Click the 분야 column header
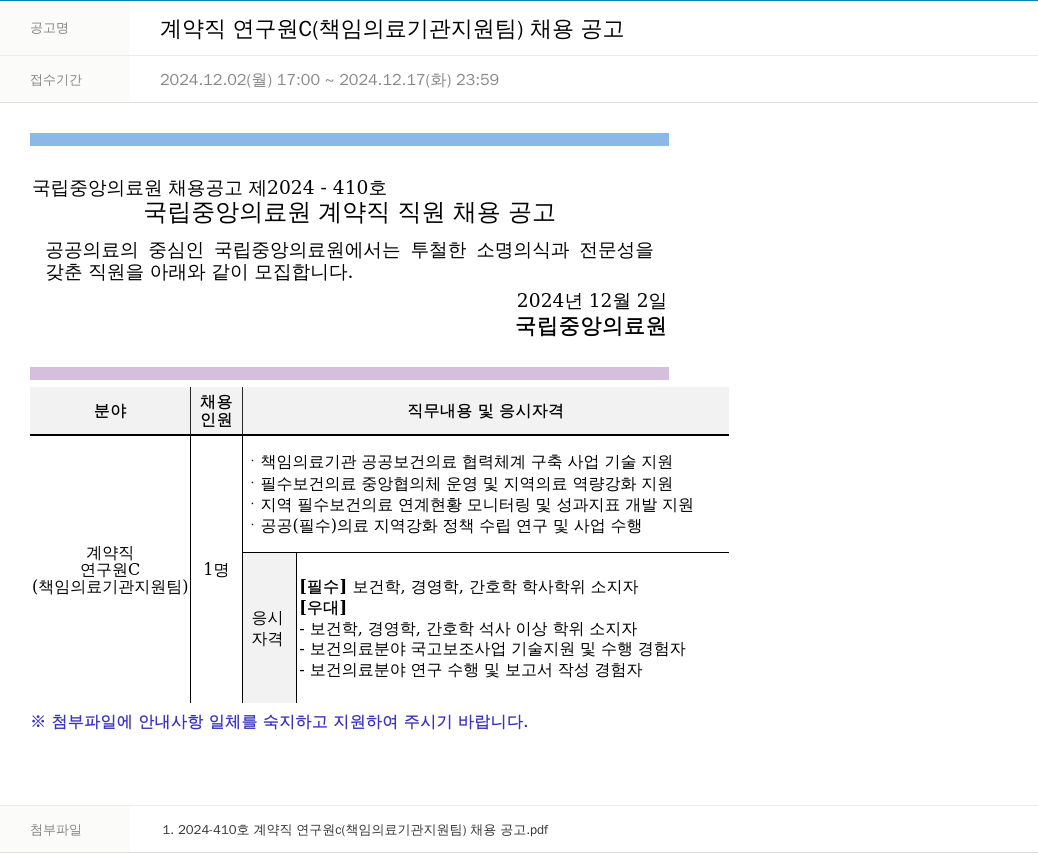This screenshot has height=854, width=1038. click(x=110, y=411)
